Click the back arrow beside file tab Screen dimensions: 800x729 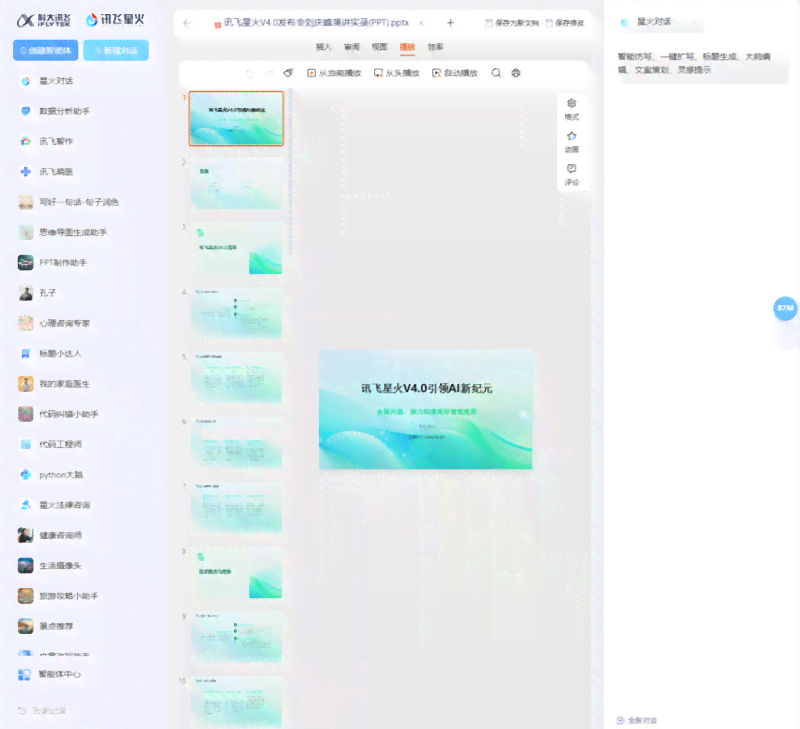(187, 23)
